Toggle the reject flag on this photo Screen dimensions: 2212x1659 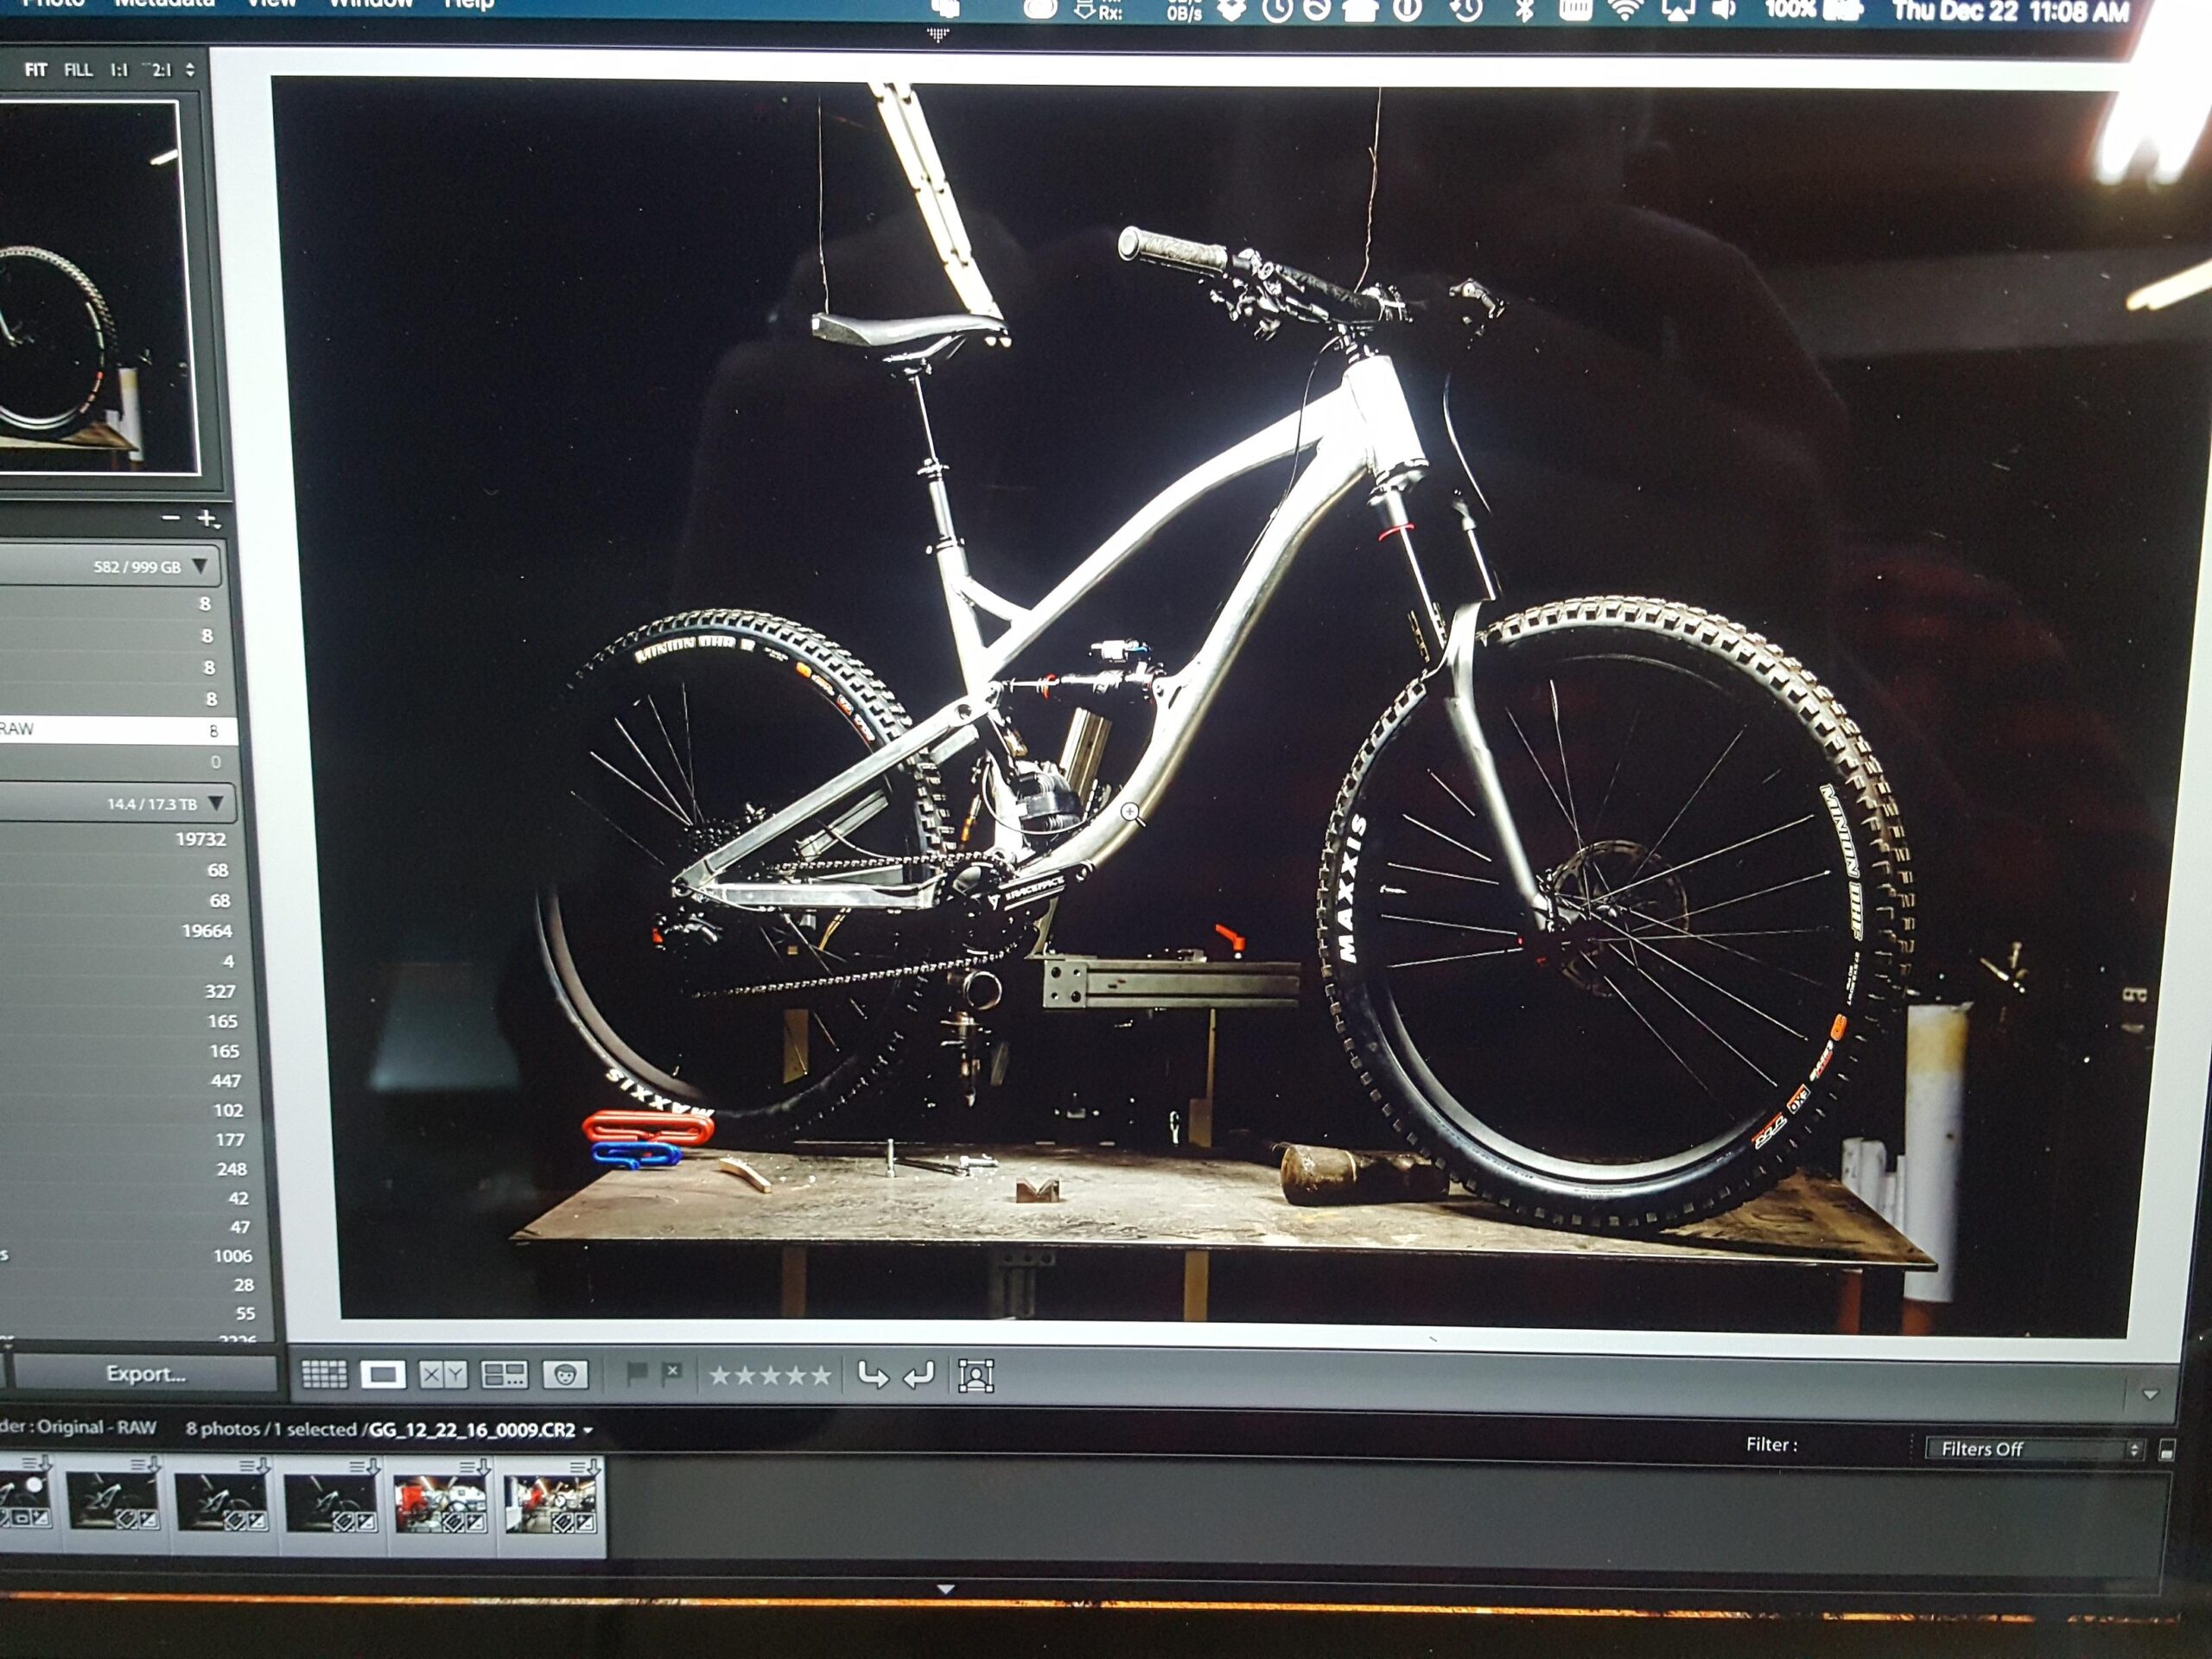pos(674,1376)
